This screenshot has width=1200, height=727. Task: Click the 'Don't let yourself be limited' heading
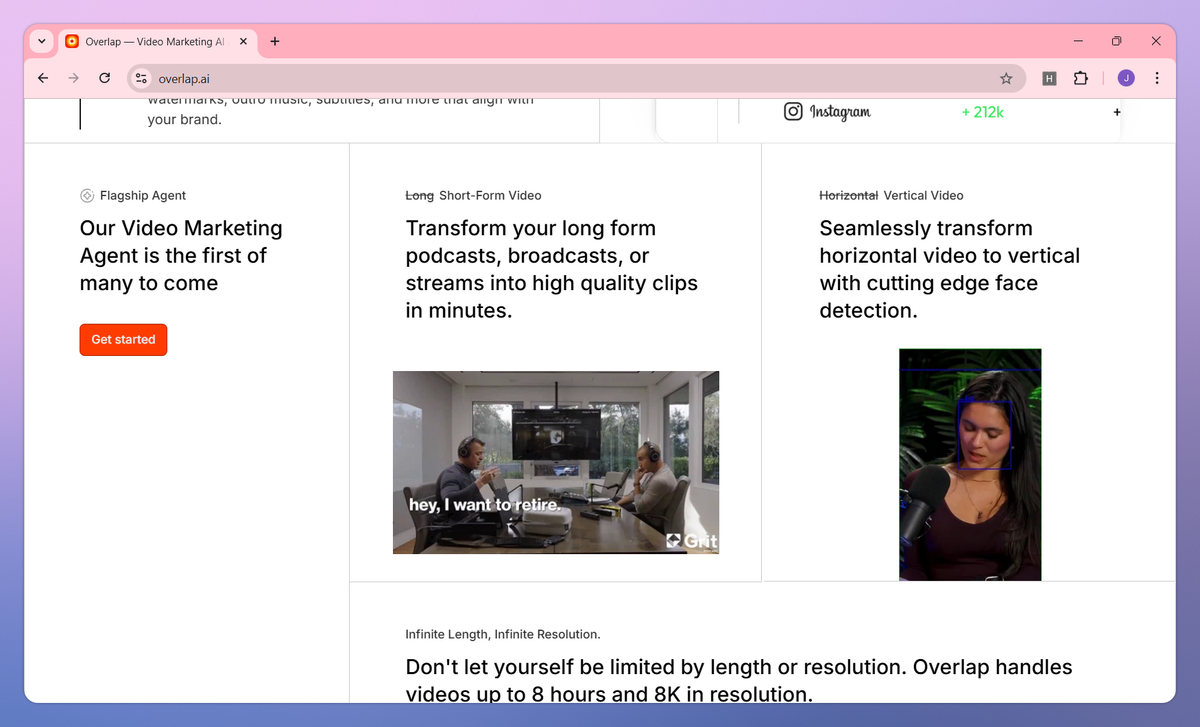point(739,680)
